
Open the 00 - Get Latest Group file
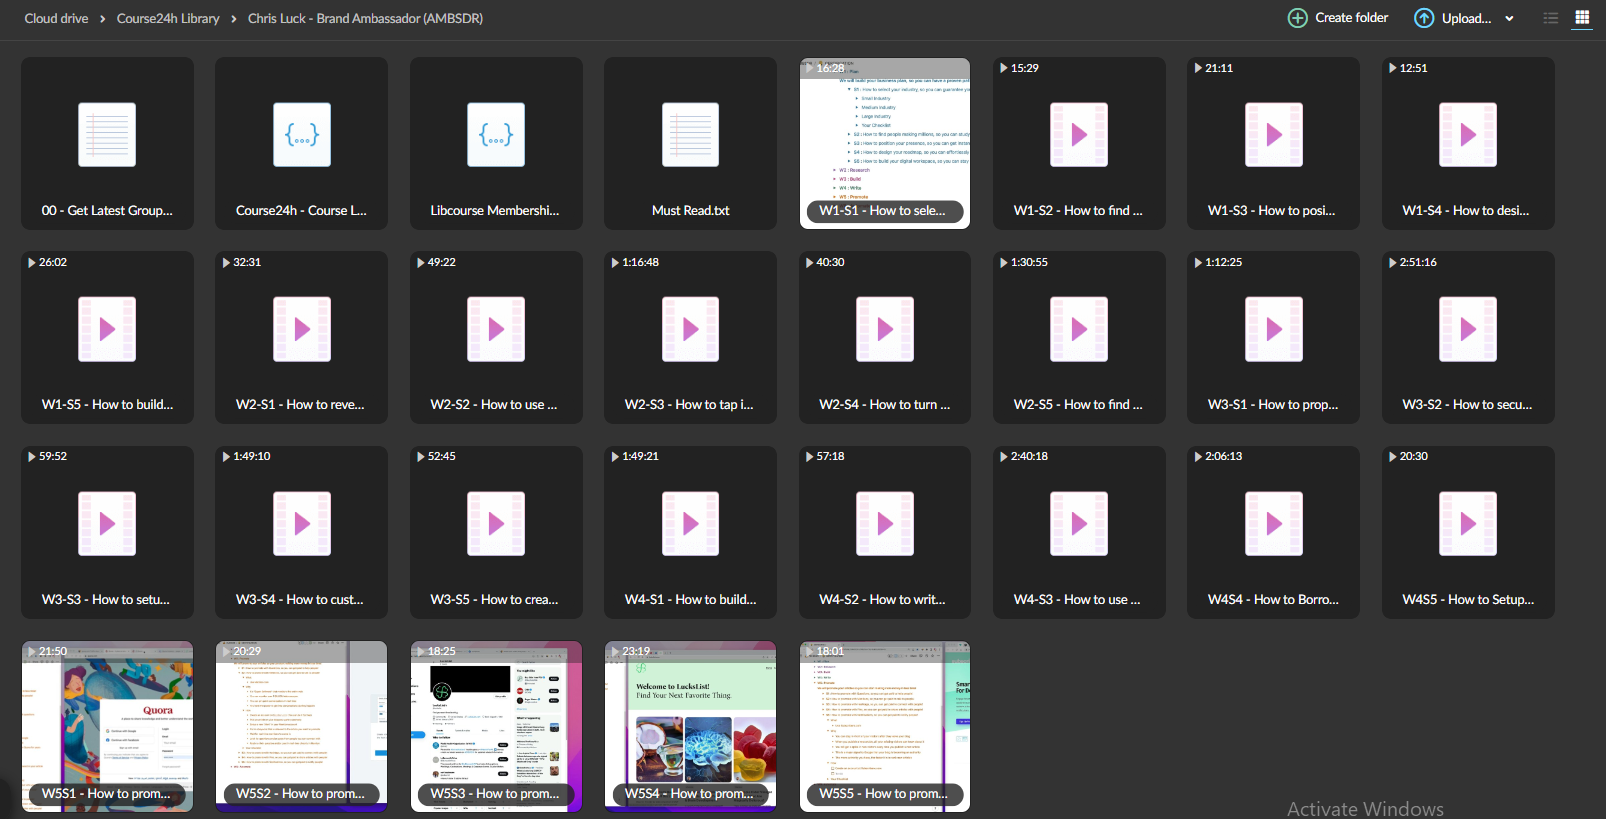tap(107, 143)
